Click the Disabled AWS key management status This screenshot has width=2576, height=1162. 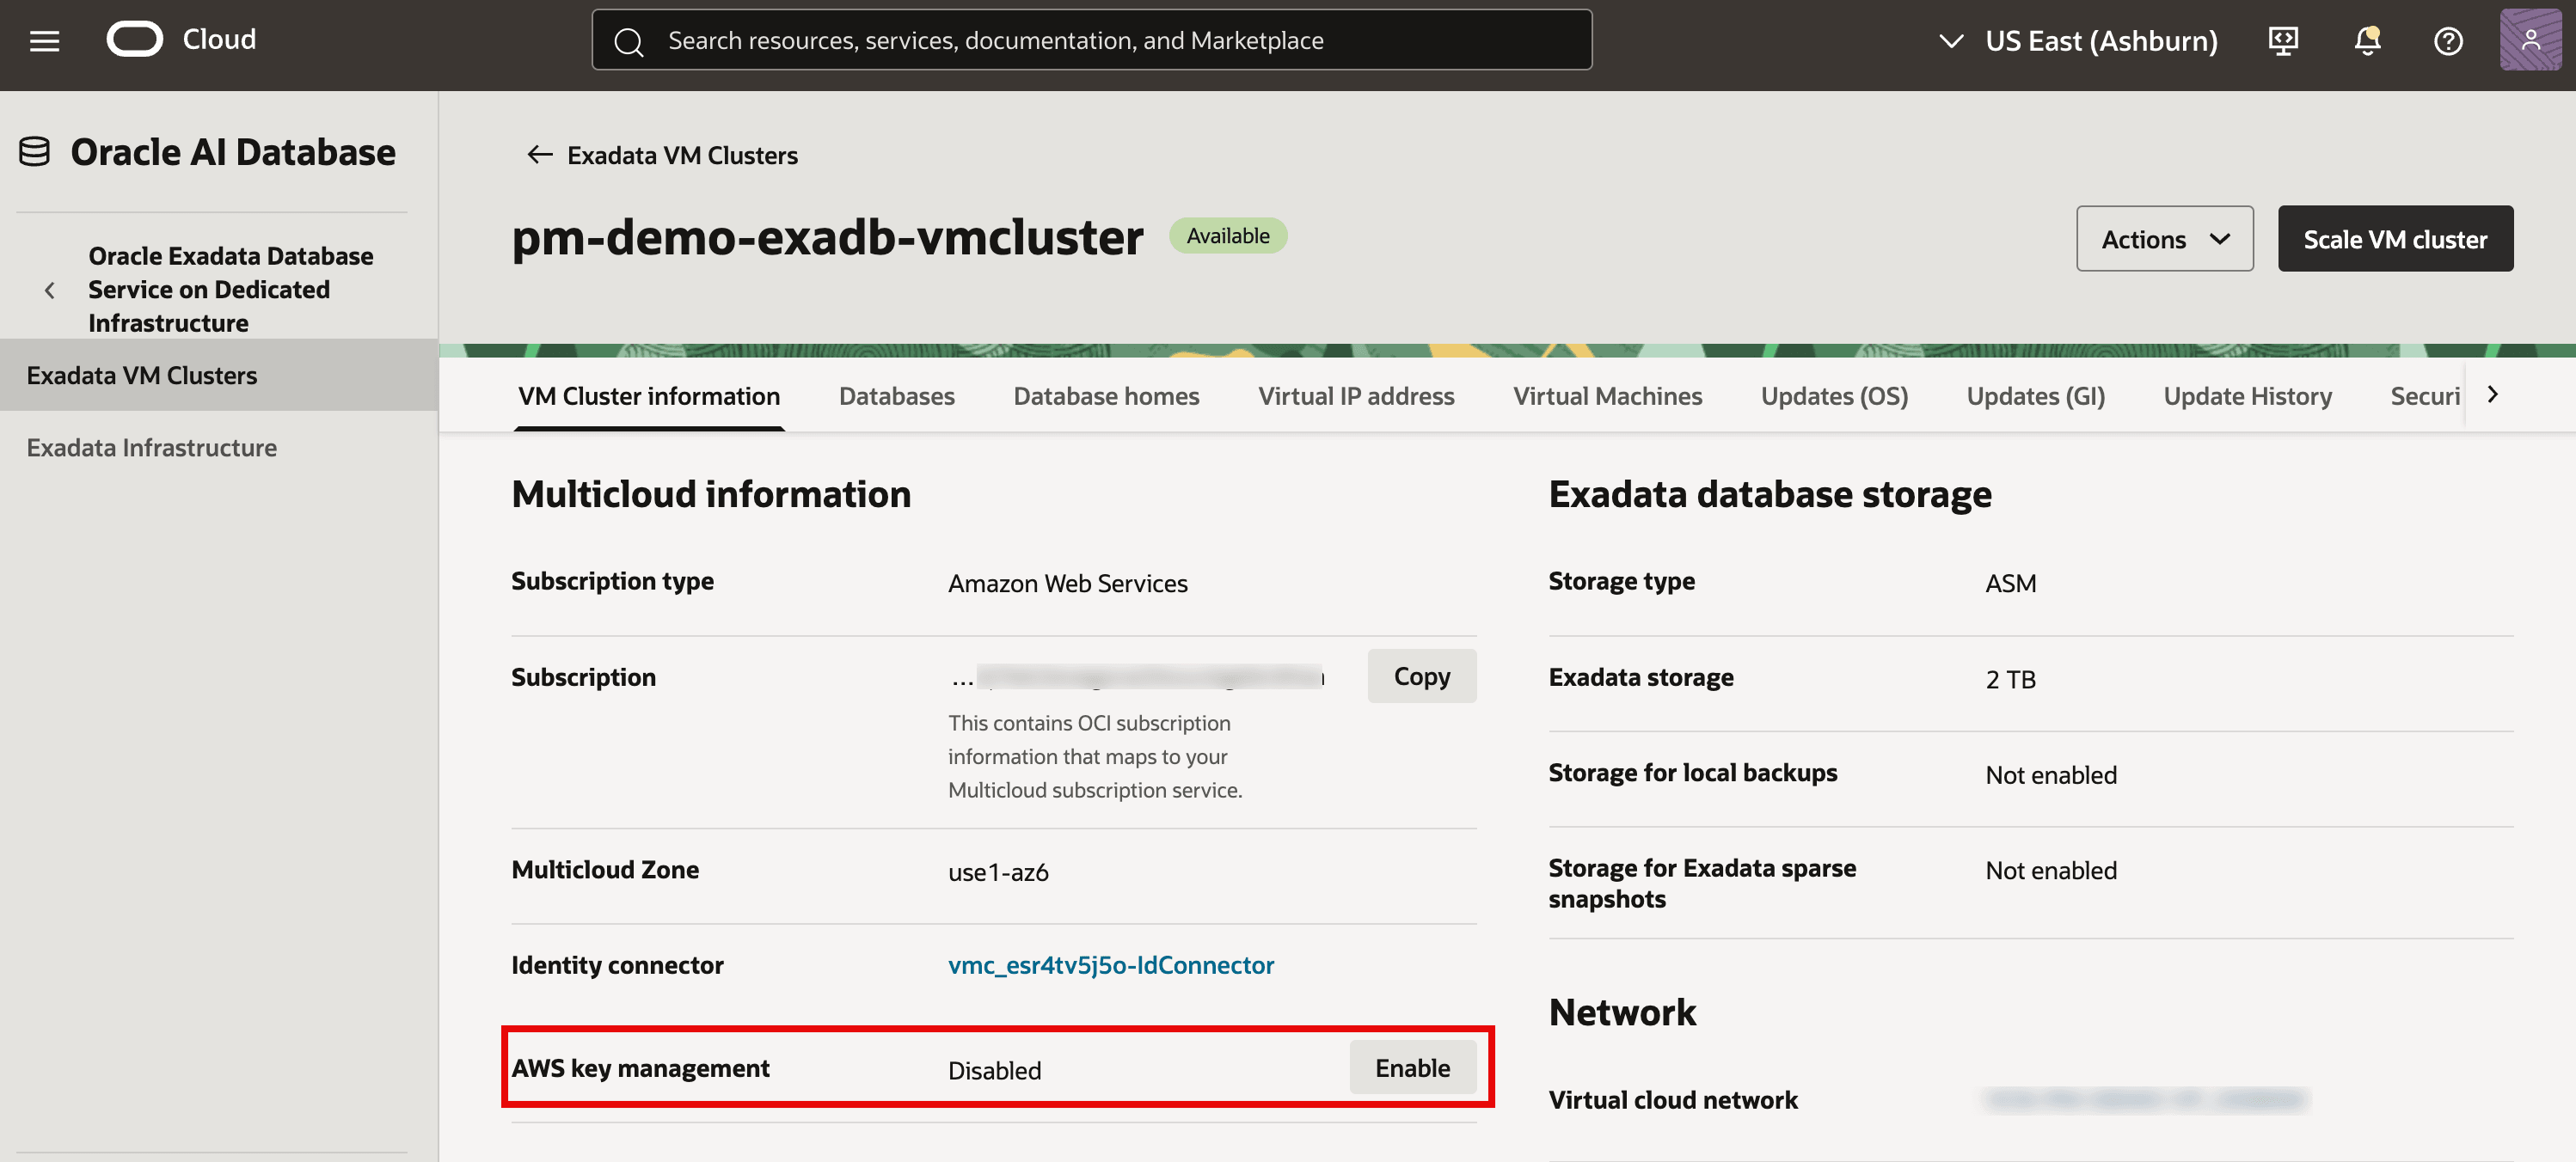click(994, 1070)
